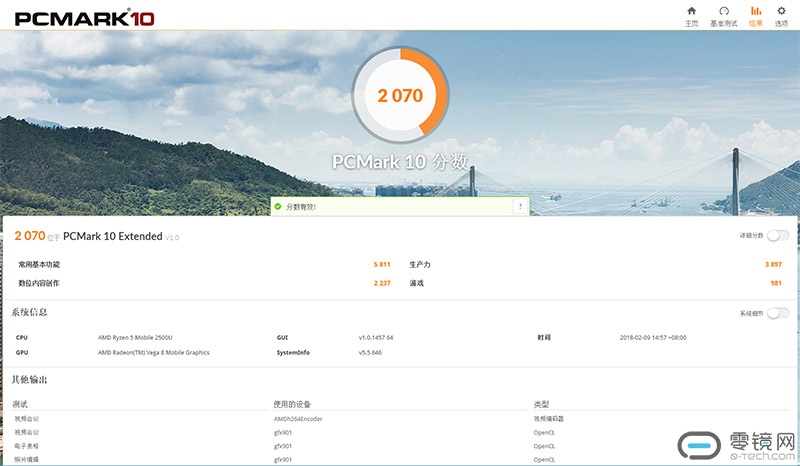Click the green valid-score check icon
This screenshot has height=466, width=800.
click(278, 207)
